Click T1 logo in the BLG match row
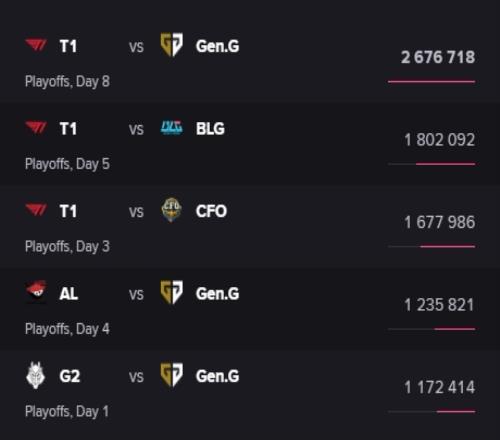 tap(36, 127)
